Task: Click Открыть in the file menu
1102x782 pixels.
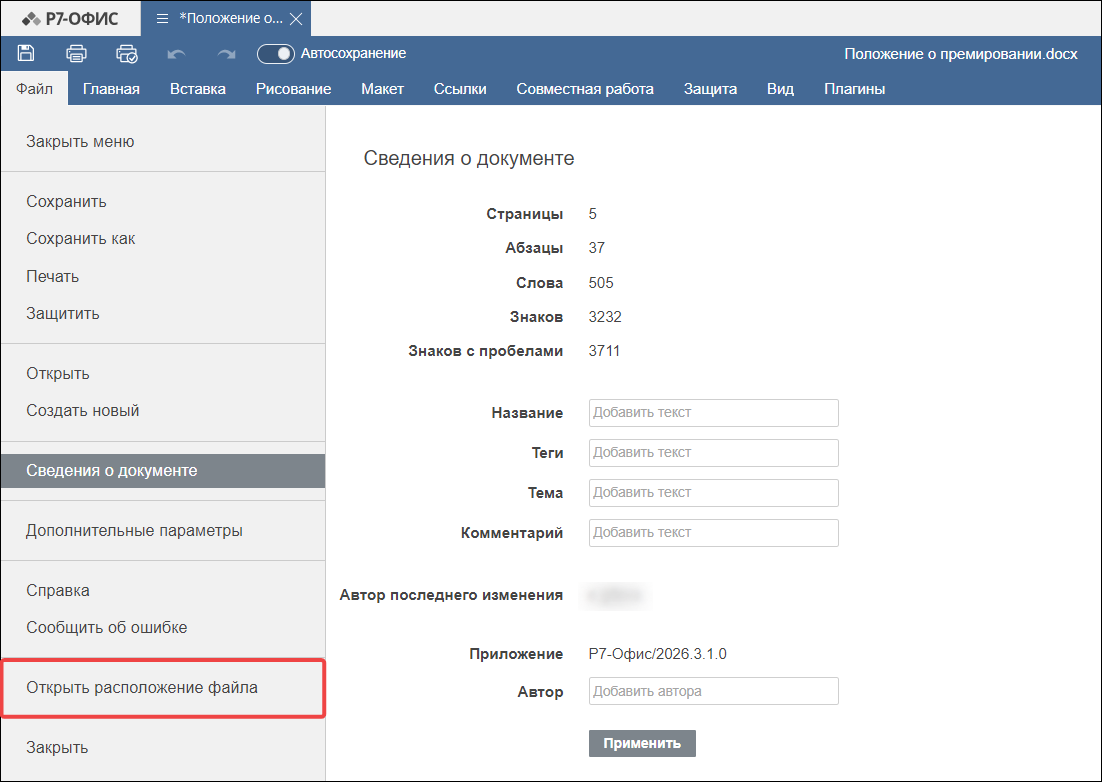Action: 163,373
